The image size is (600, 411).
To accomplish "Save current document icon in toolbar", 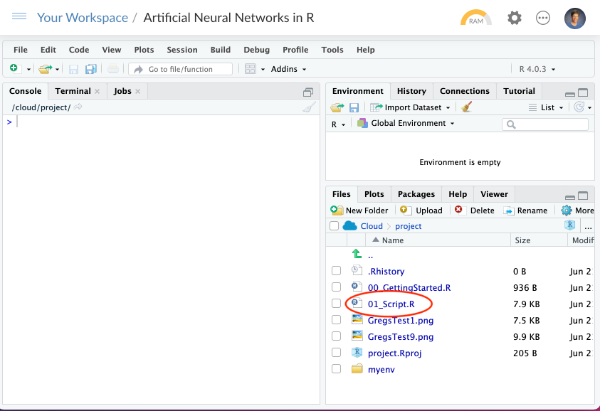I will [x=73, y=69].
